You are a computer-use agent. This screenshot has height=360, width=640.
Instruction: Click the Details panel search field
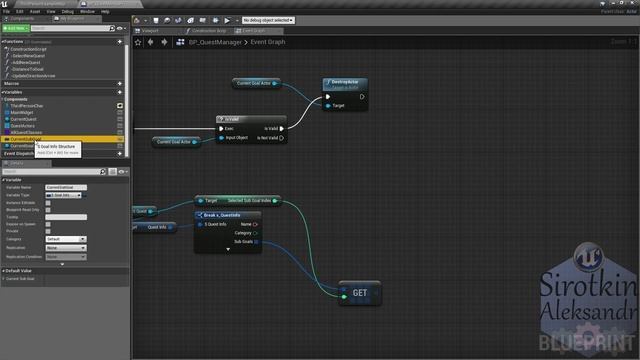(54, 171)
